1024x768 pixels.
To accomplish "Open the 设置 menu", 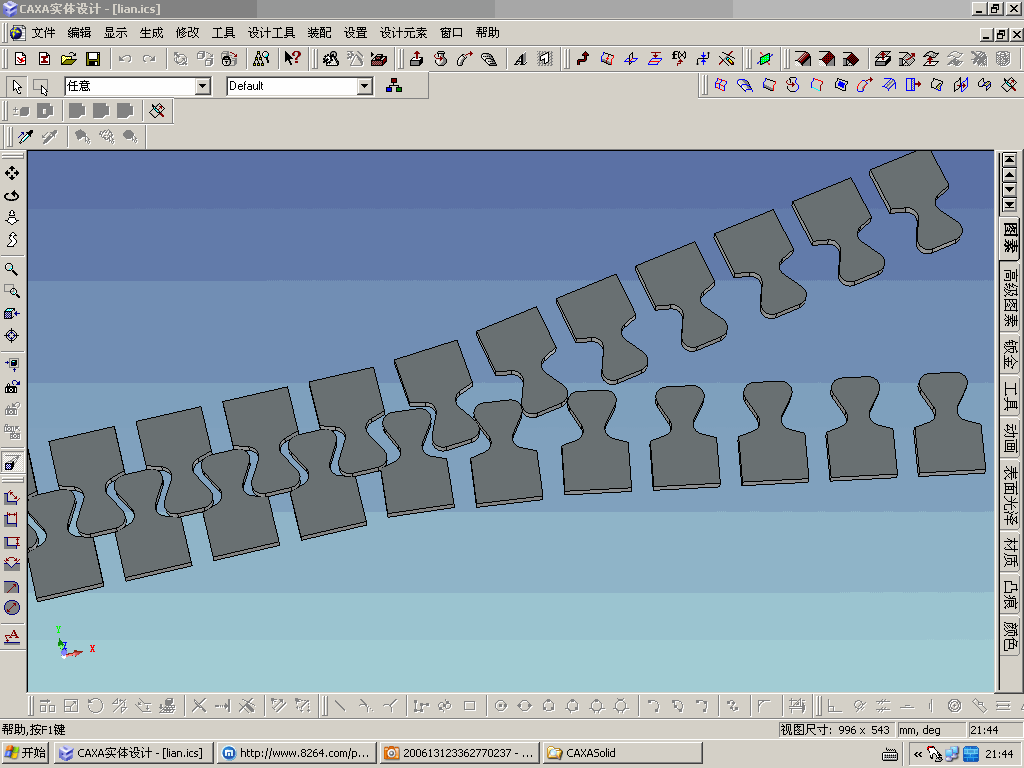I will tap(355, 33).
